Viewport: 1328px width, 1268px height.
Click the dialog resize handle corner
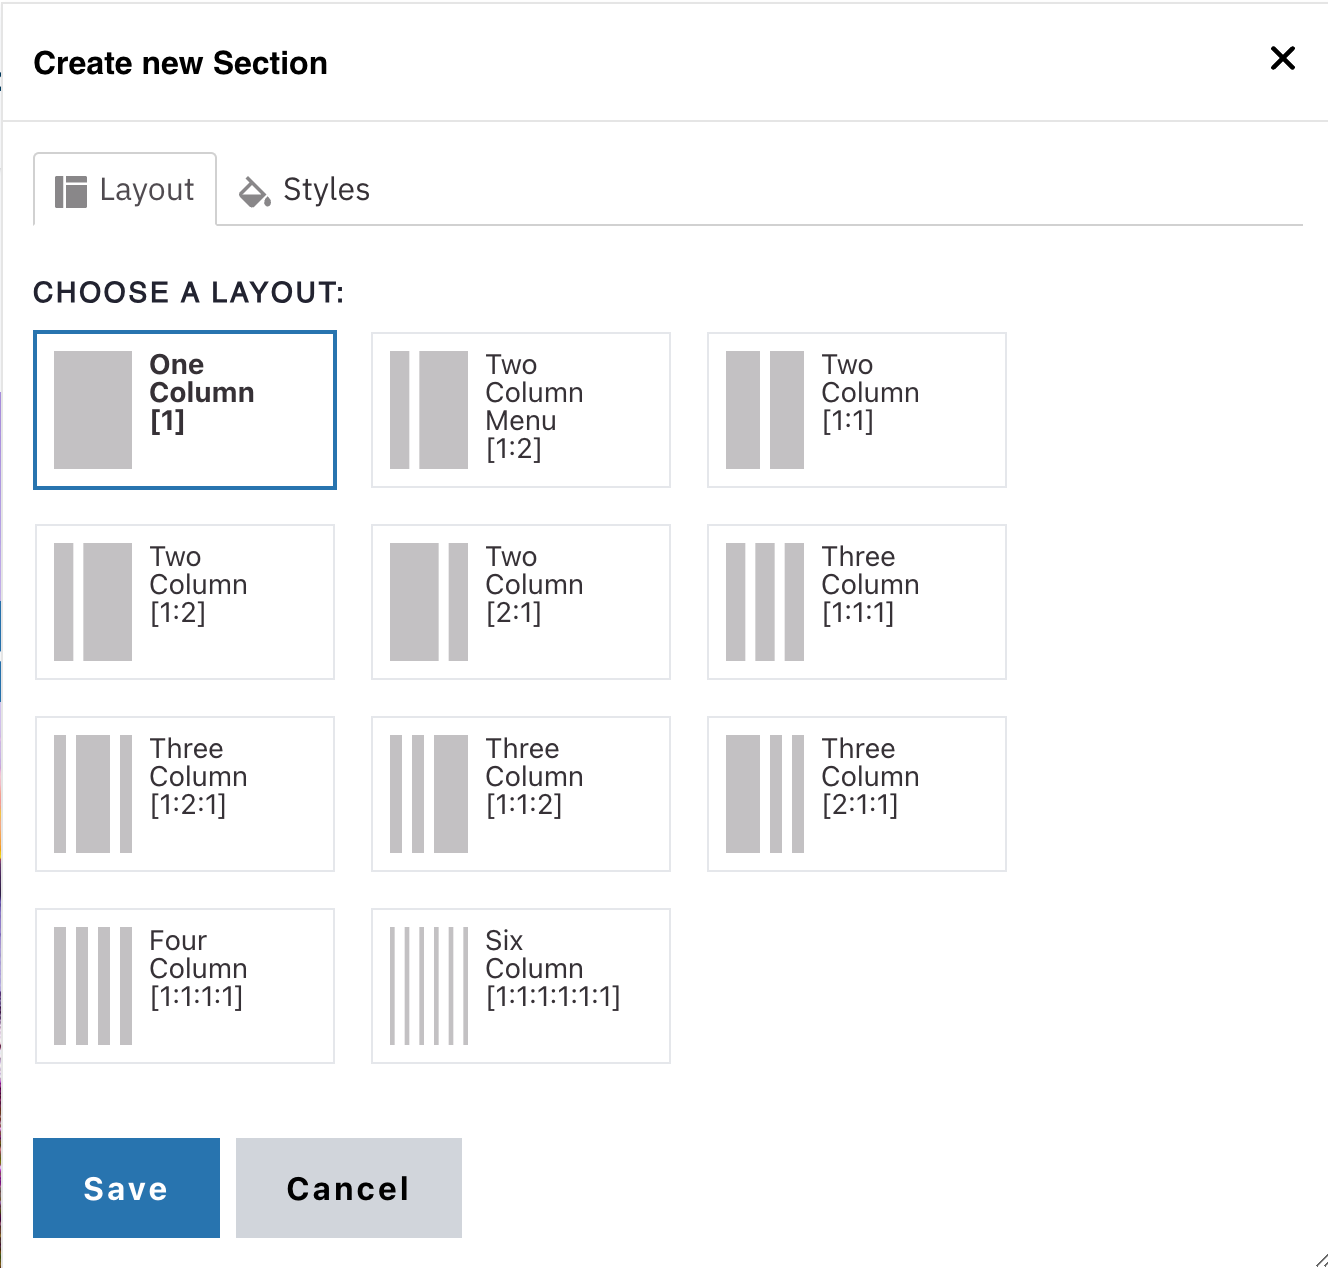click(x=1320, y=1260)
